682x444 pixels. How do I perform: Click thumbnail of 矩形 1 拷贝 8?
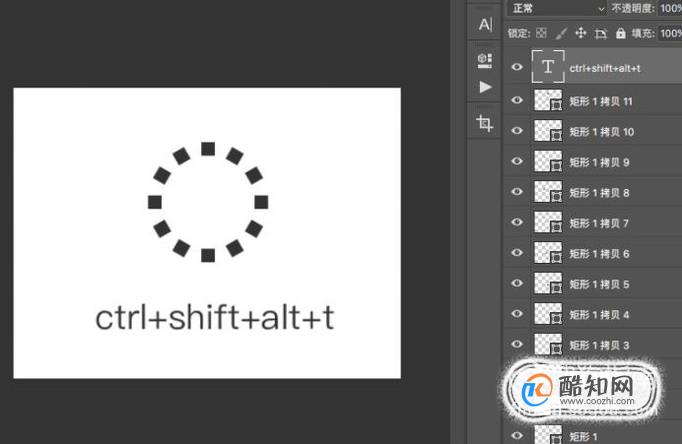click(x=548, y=191)
